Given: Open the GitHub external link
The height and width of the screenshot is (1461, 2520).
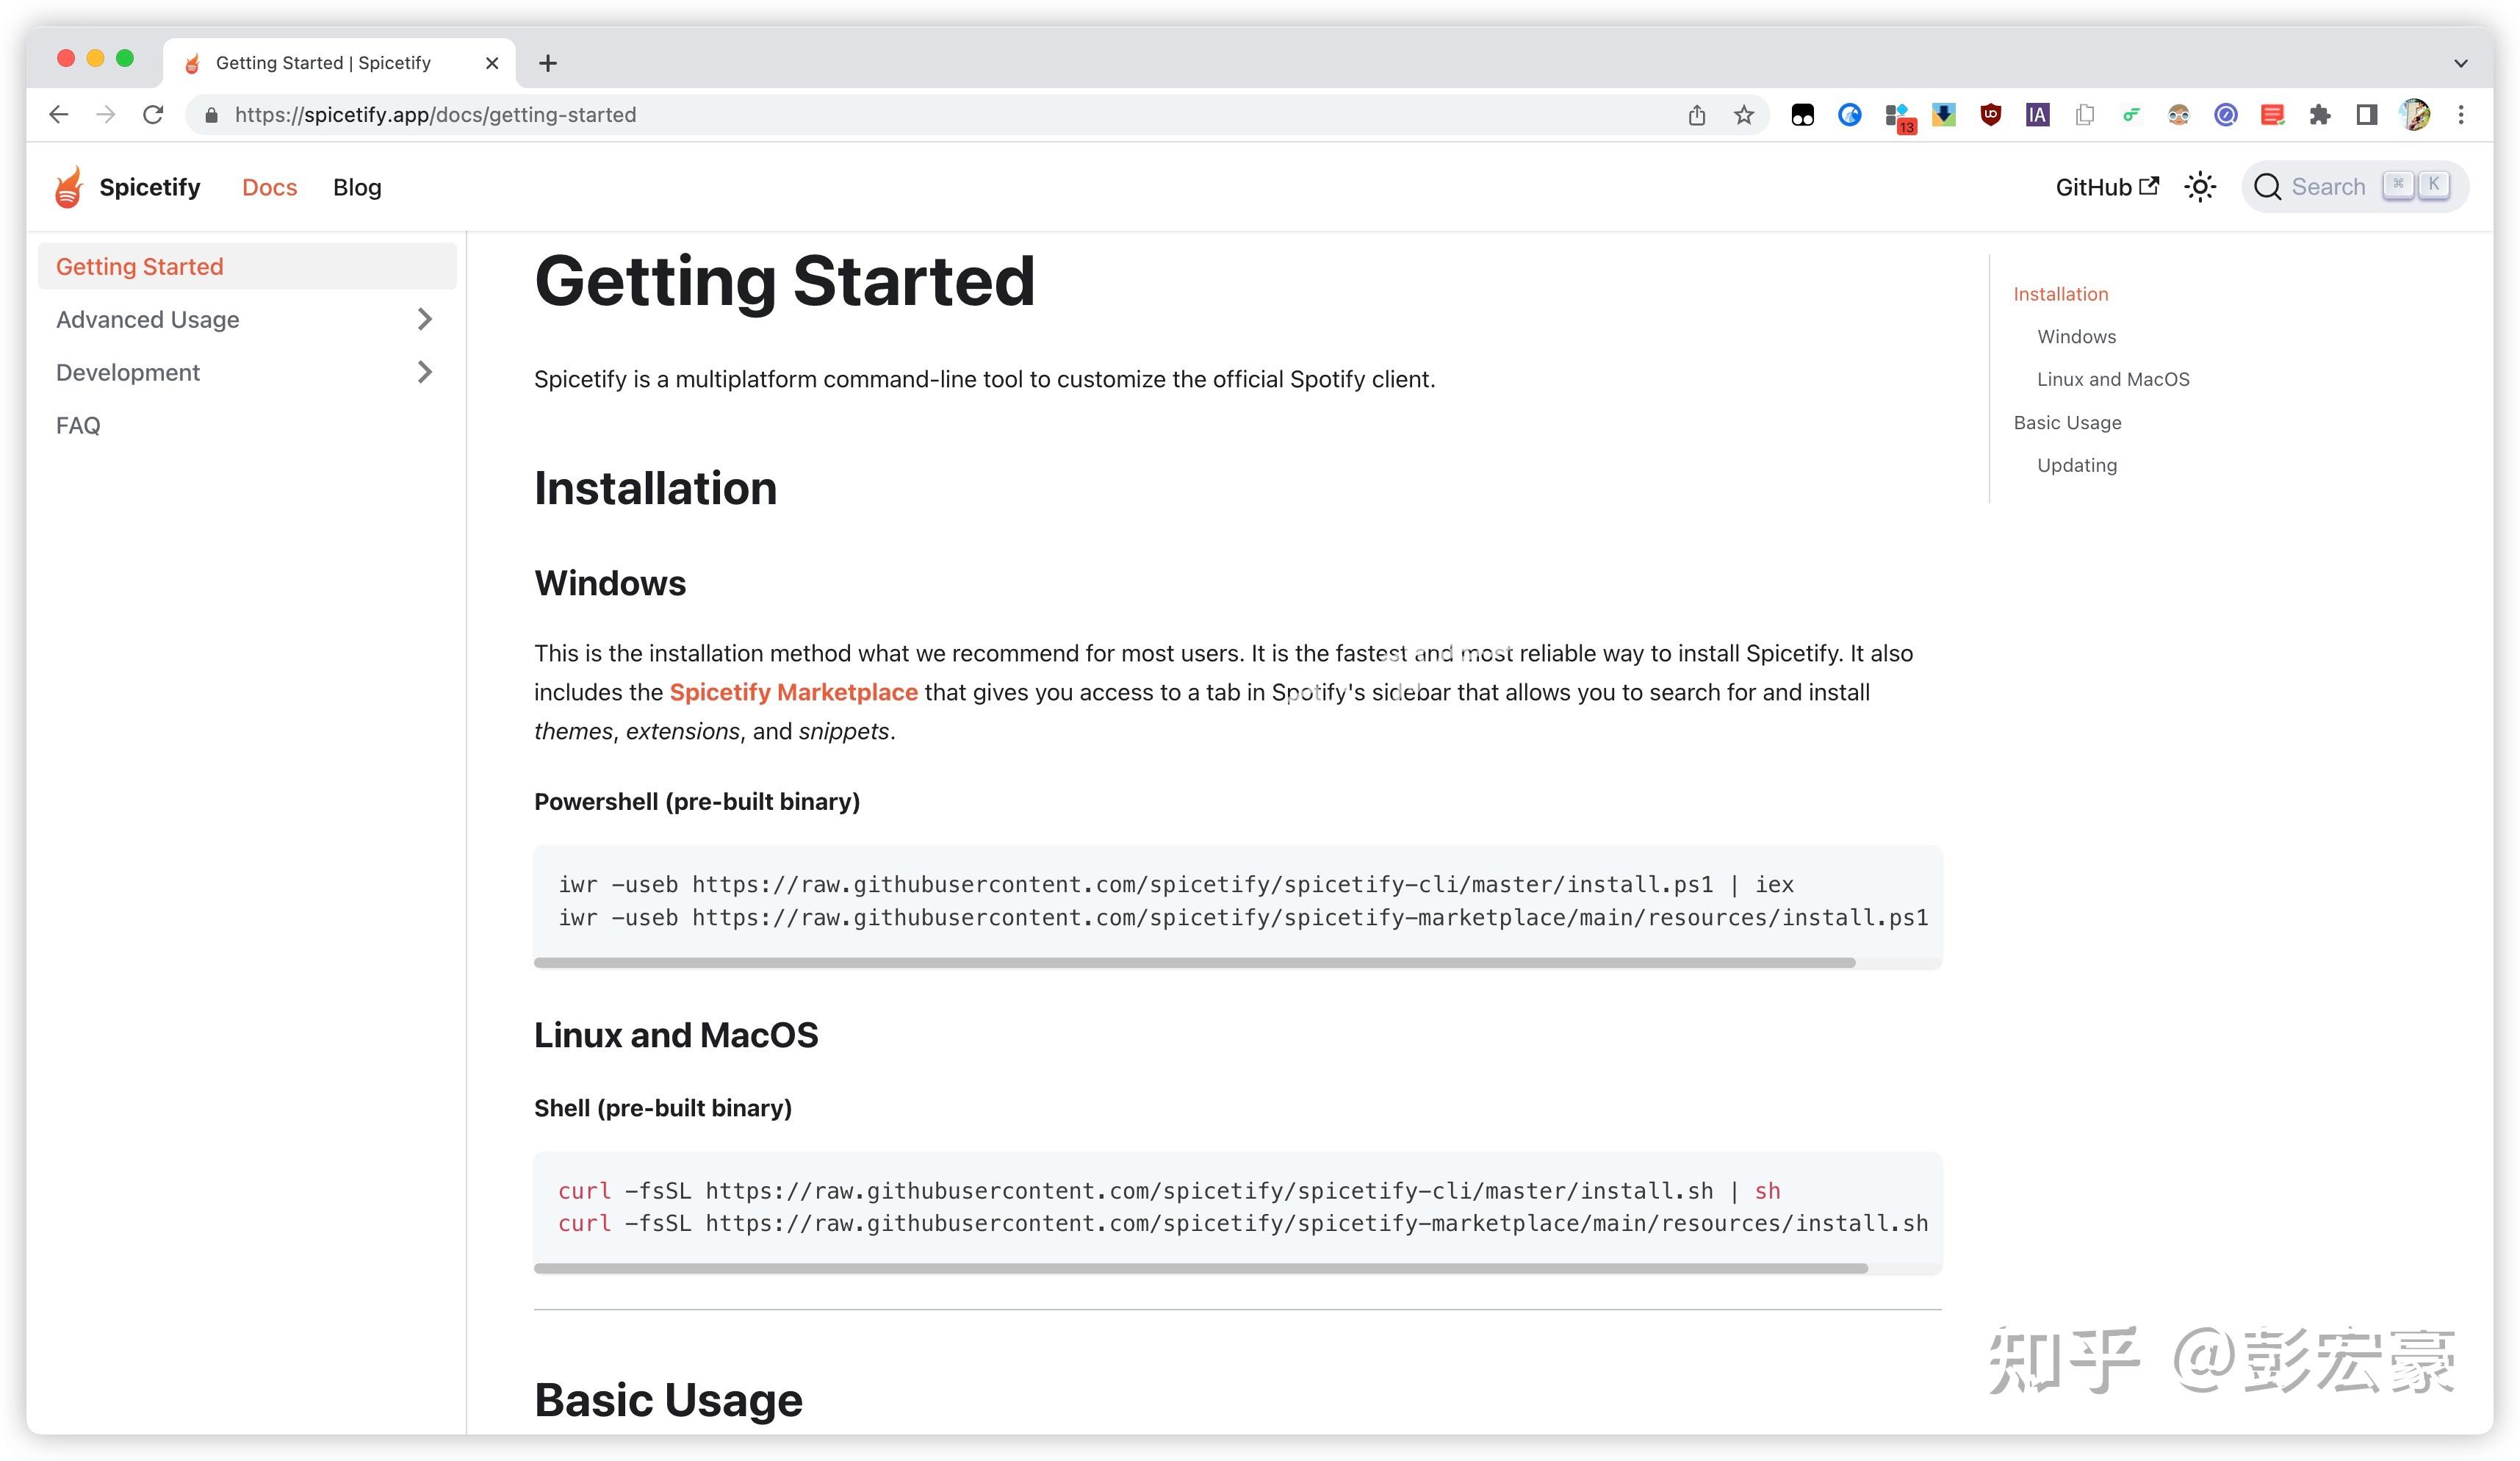Looking at the screenshot, I should click(x=2107, y=187).
